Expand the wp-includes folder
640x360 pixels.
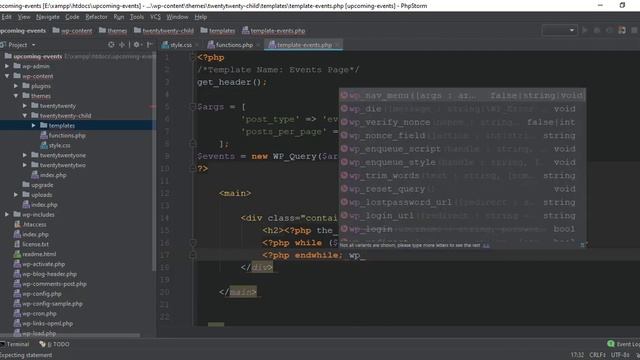pos(7,214)
